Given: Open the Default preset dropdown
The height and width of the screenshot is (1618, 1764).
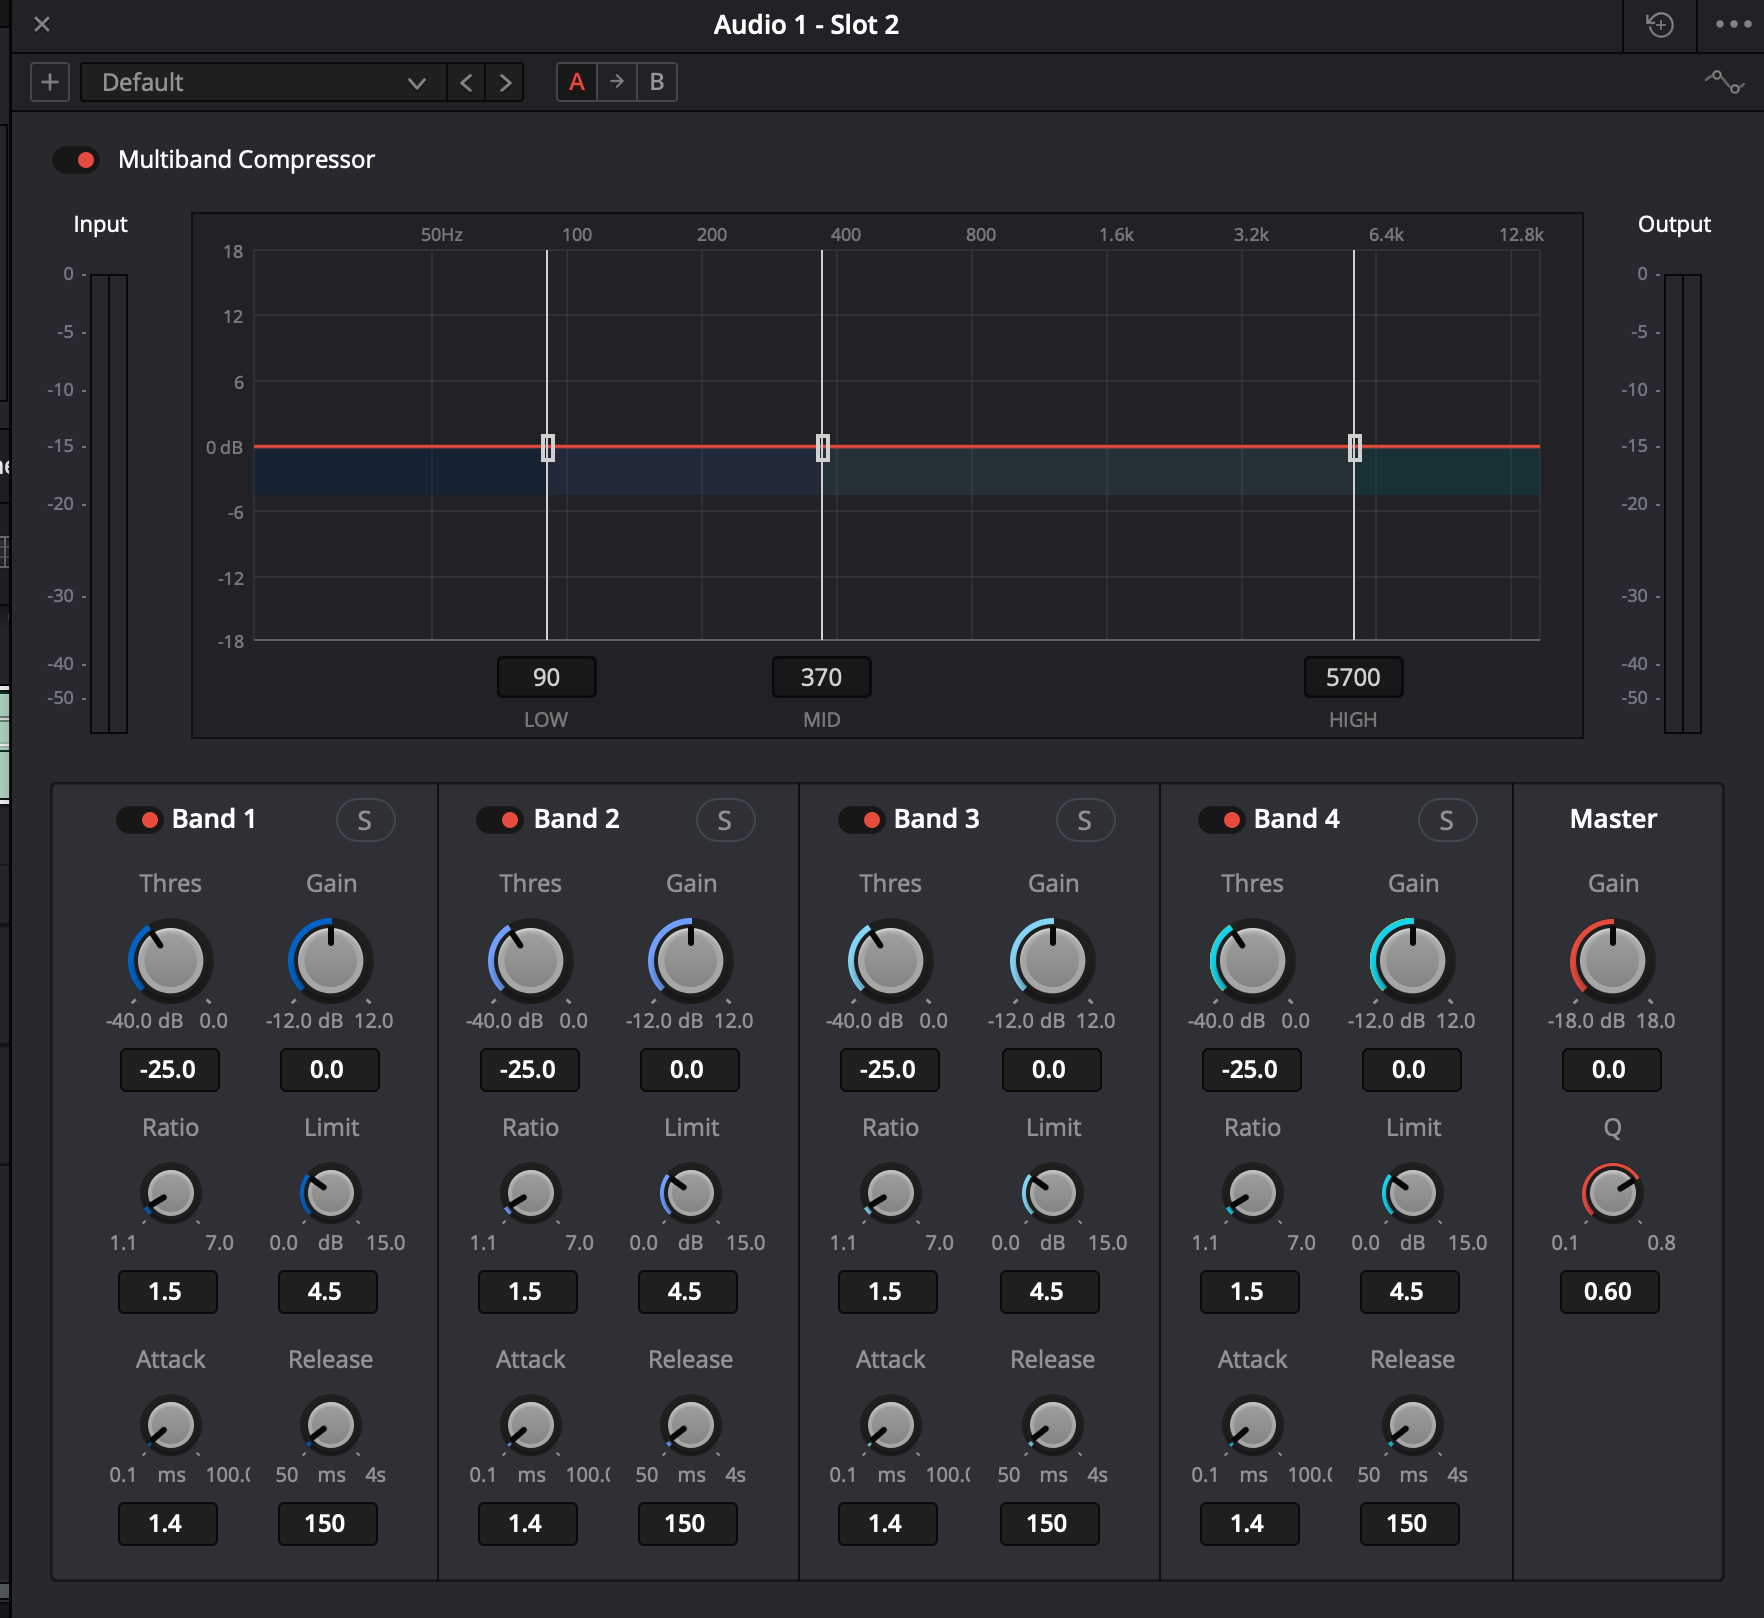Looking at the screenshot, I should (x=262, y=82).
